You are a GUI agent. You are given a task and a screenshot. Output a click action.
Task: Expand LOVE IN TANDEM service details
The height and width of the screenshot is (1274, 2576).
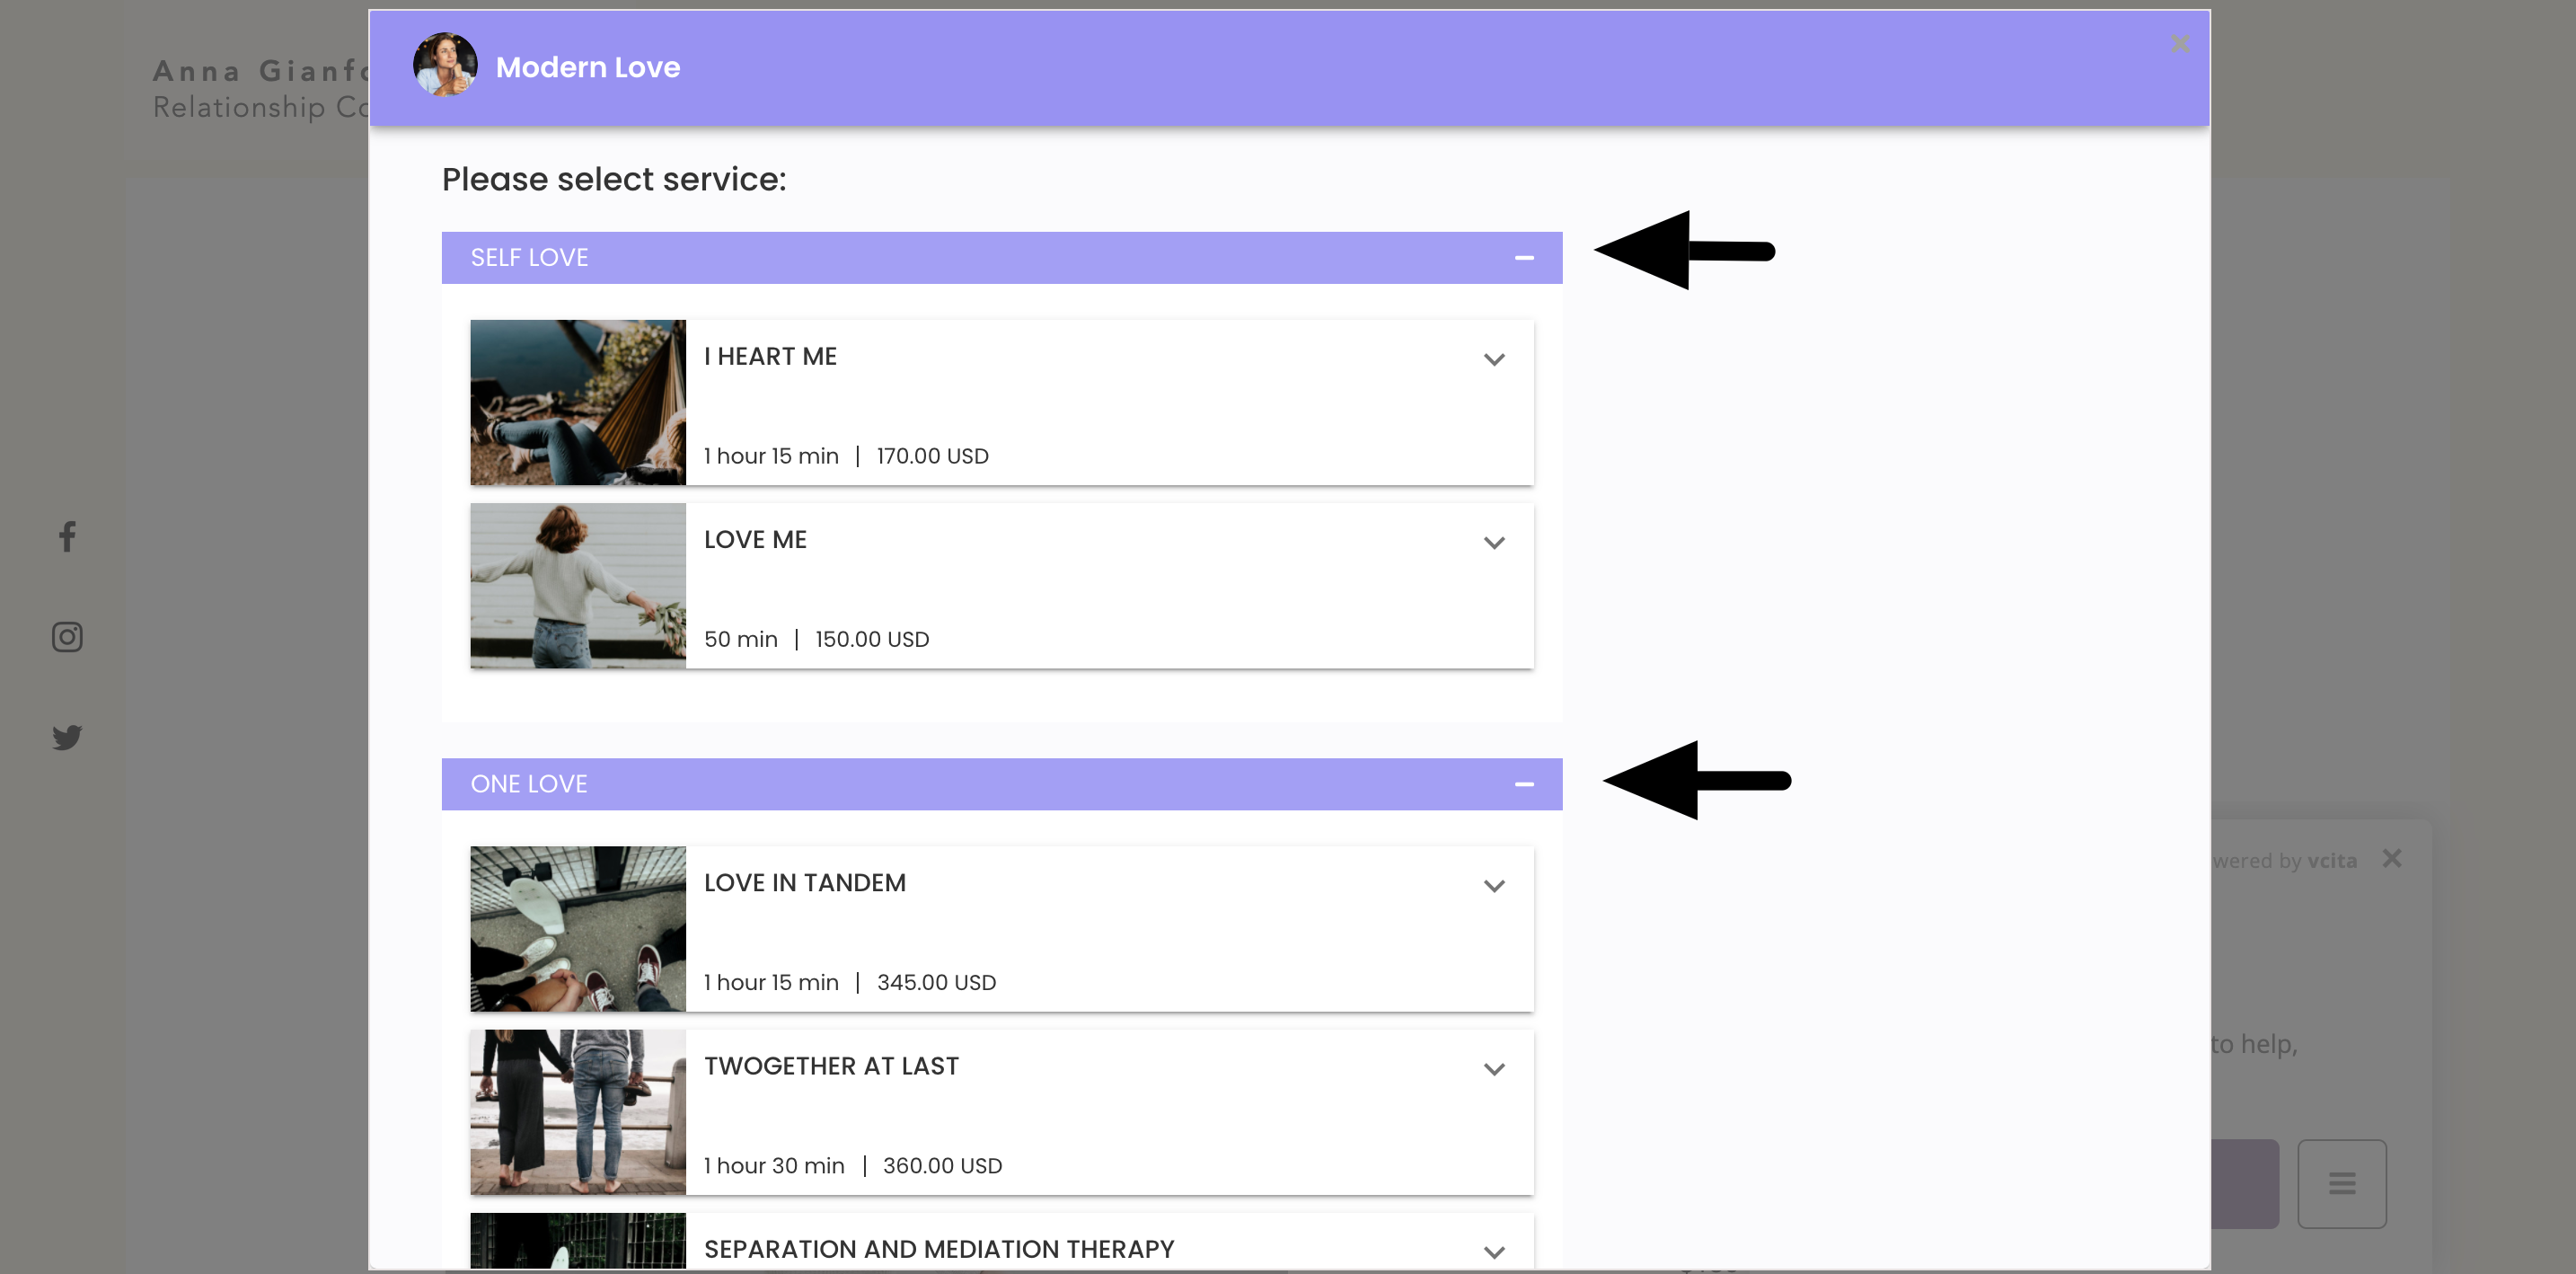tap(1494, 885)
